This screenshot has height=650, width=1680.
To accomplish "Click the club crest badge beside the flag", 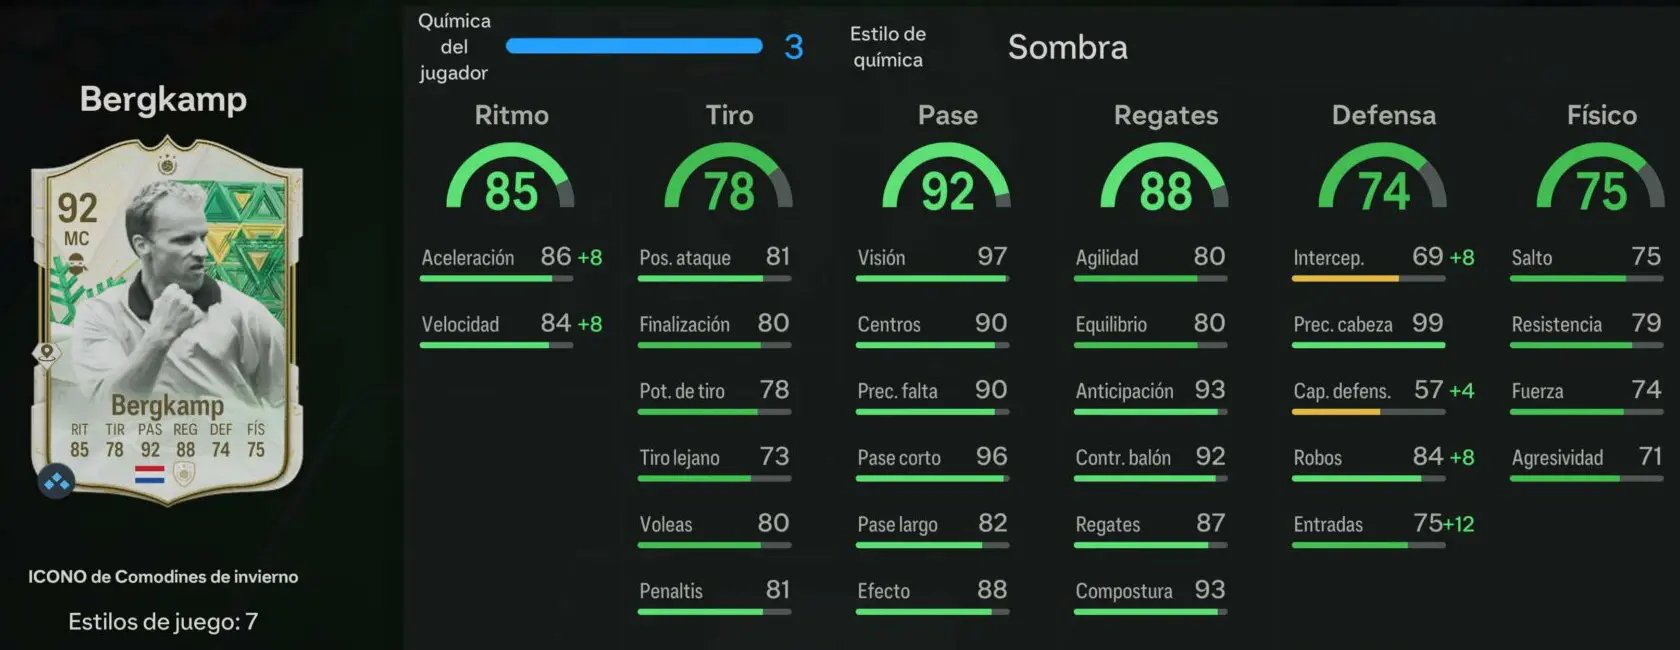I will (x=184, y=474).
